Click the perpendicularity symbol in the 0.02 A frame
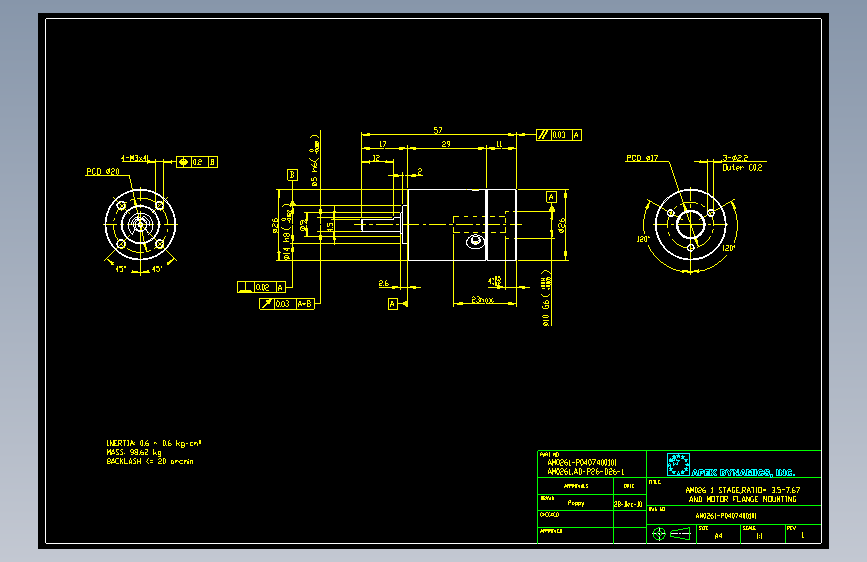Image resolution: width=867 pixels, height=562 pixels. pos(246,287)
